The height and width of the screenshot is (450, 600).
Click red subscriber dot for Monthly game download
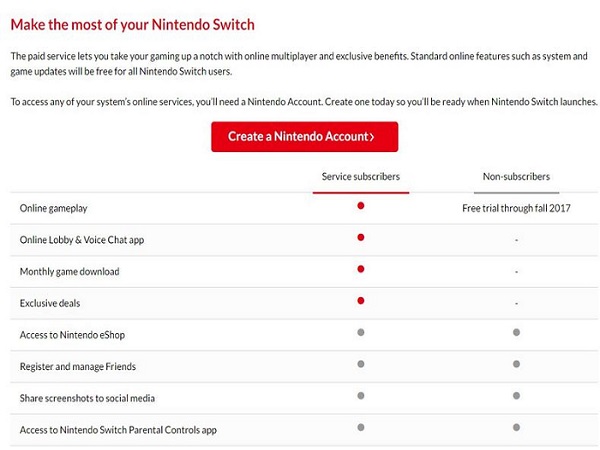(361, 269)
